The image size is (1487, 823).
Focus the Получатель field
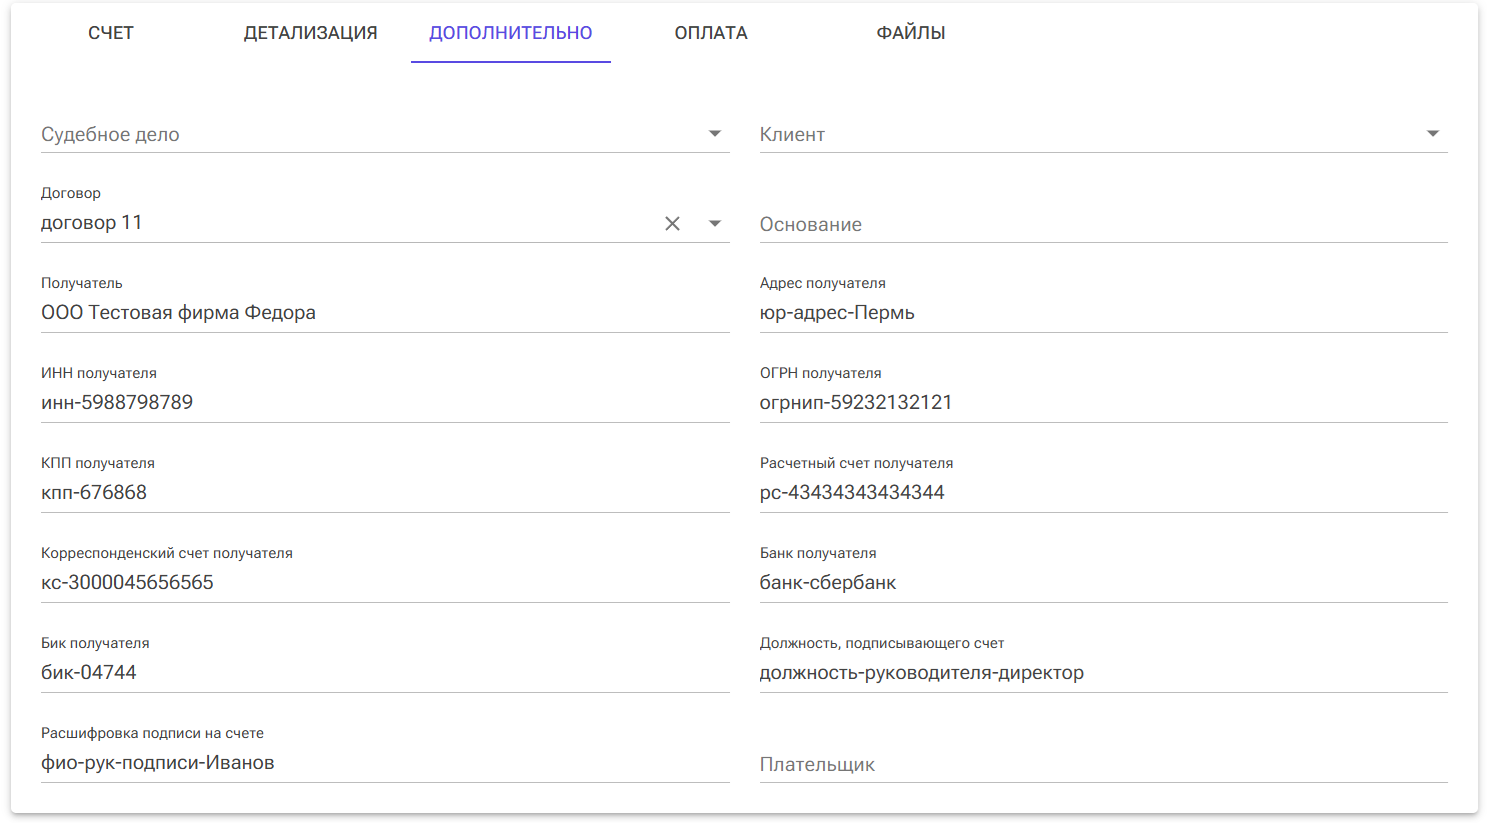[384, 313]
